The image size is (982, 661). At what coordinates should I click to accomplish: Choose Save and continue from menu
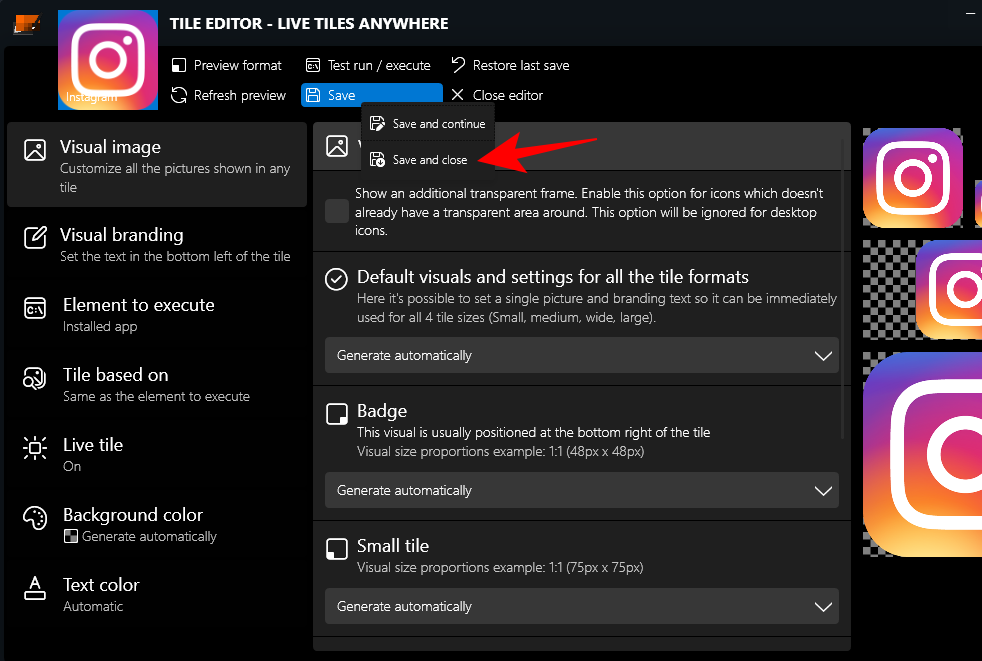pos(428,124)
